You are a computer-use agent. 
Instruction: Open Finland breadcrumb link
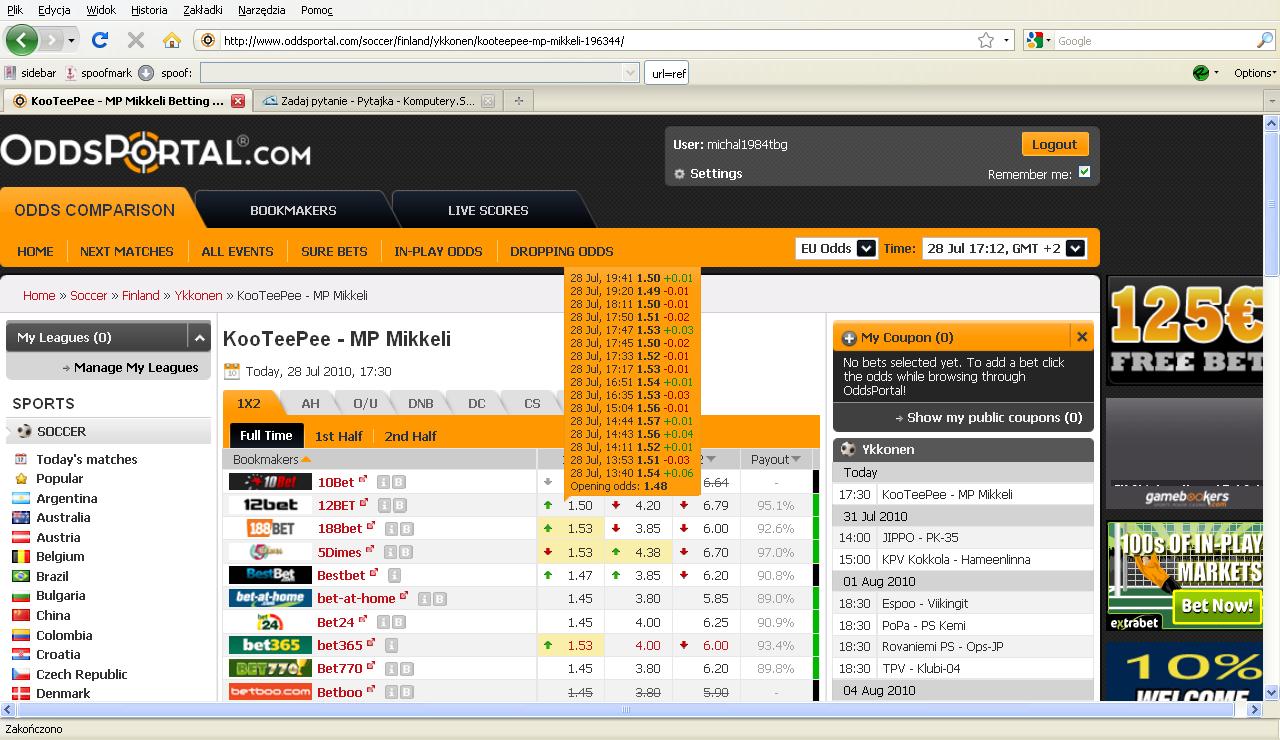141,295
